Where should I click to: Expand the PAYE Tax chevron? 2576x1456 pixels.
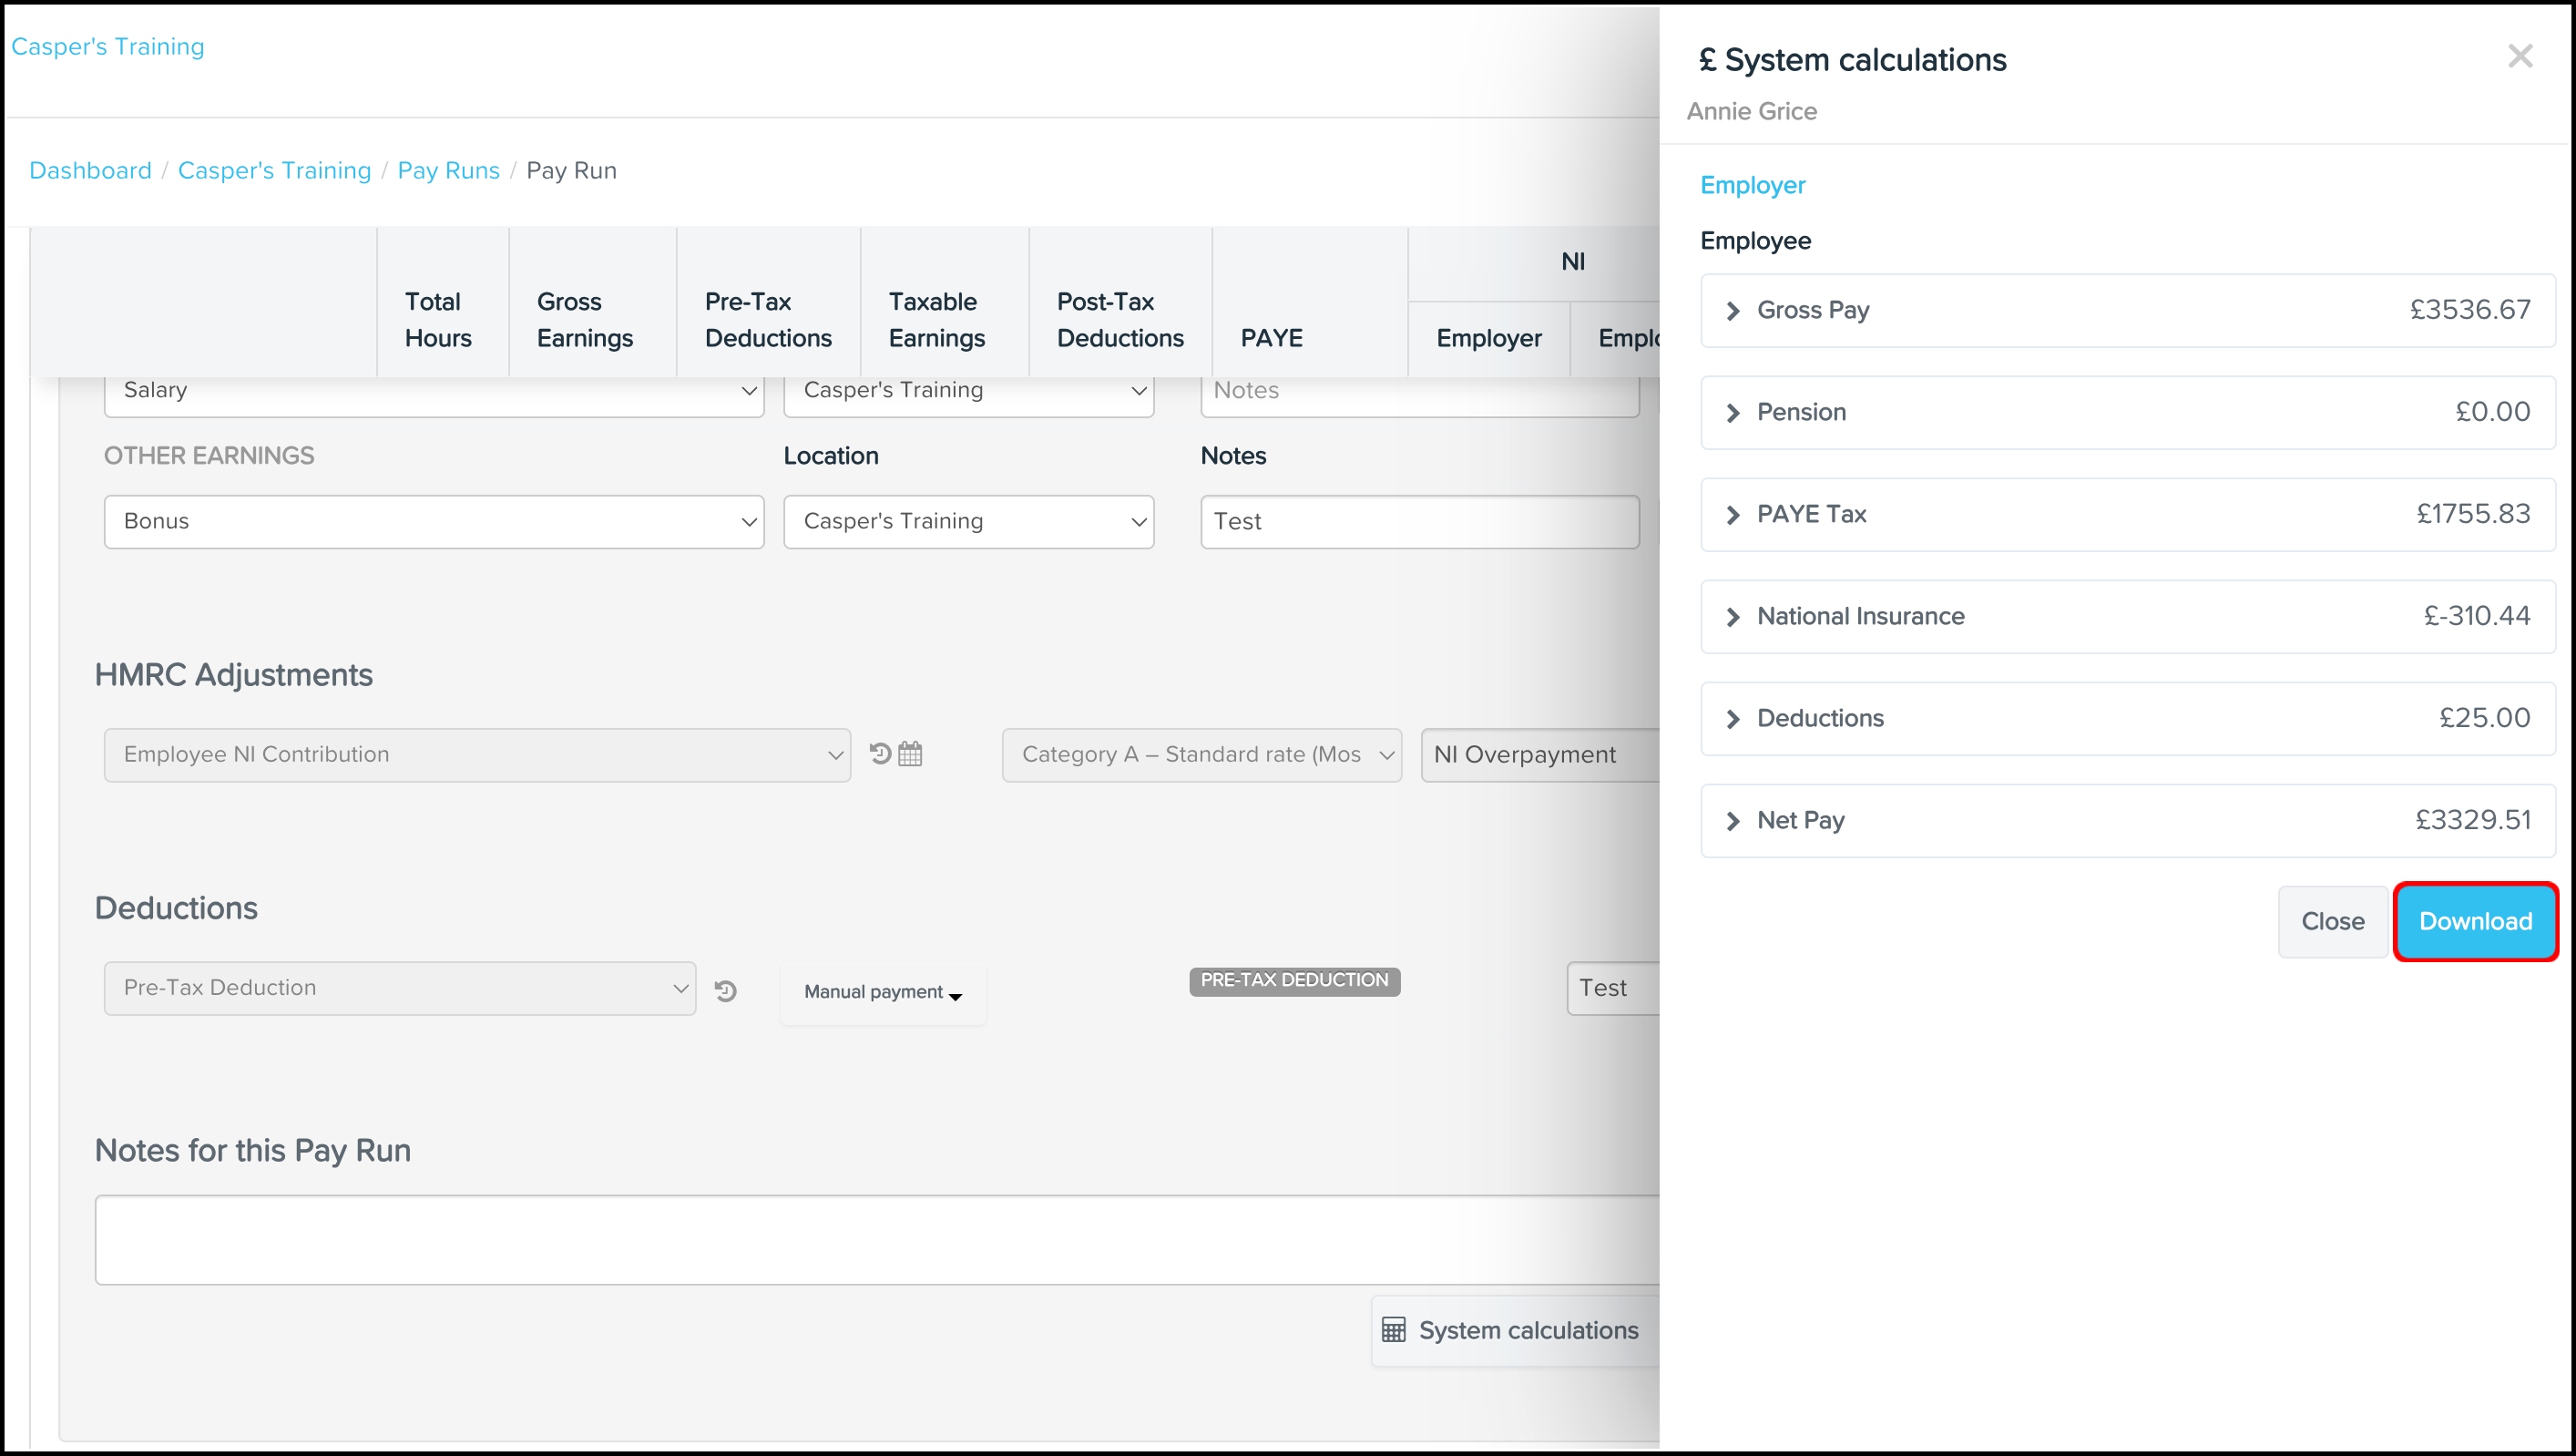[1733, 515]
